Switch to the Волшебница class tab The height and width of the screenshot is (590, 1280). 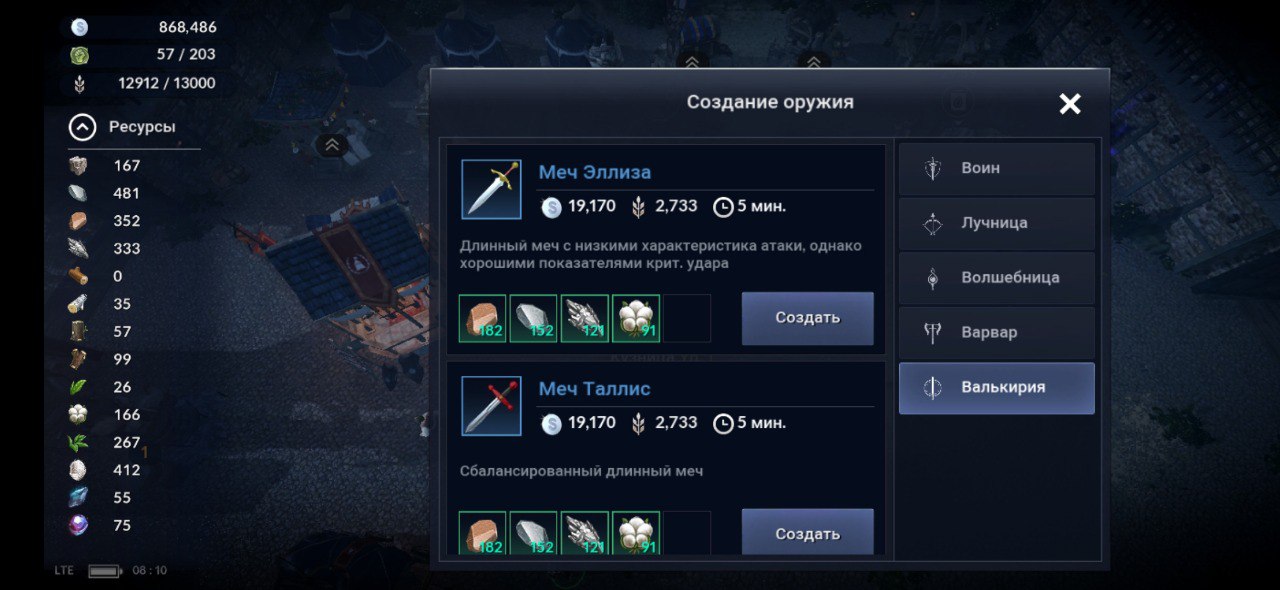click(x=996, y=278)
